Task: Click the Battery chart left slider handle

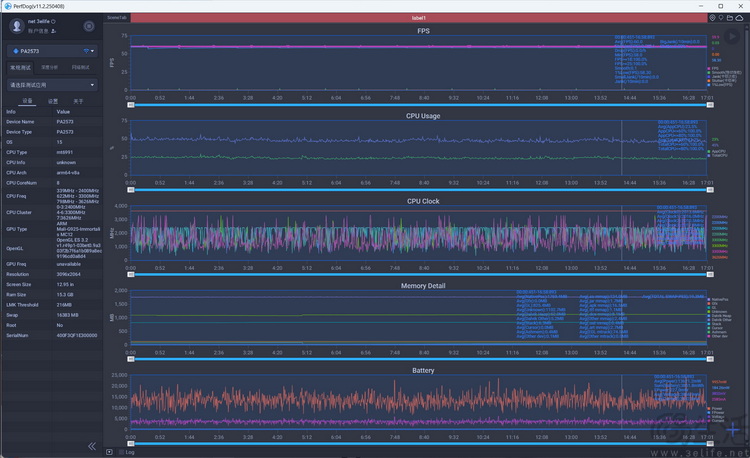Action: point(131,444)
